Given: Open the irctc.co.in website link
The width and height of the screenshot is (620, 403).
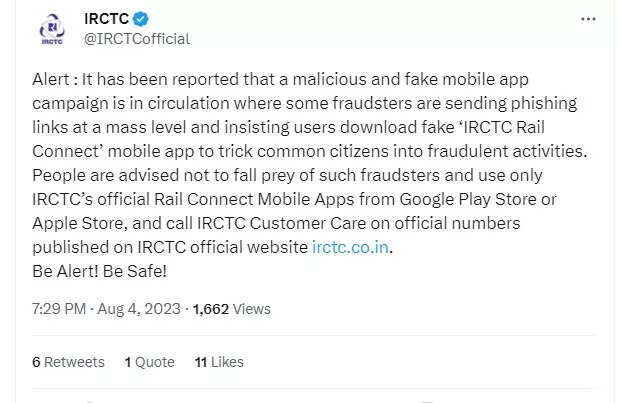Looking at the screenshot, I should (350, 248).
